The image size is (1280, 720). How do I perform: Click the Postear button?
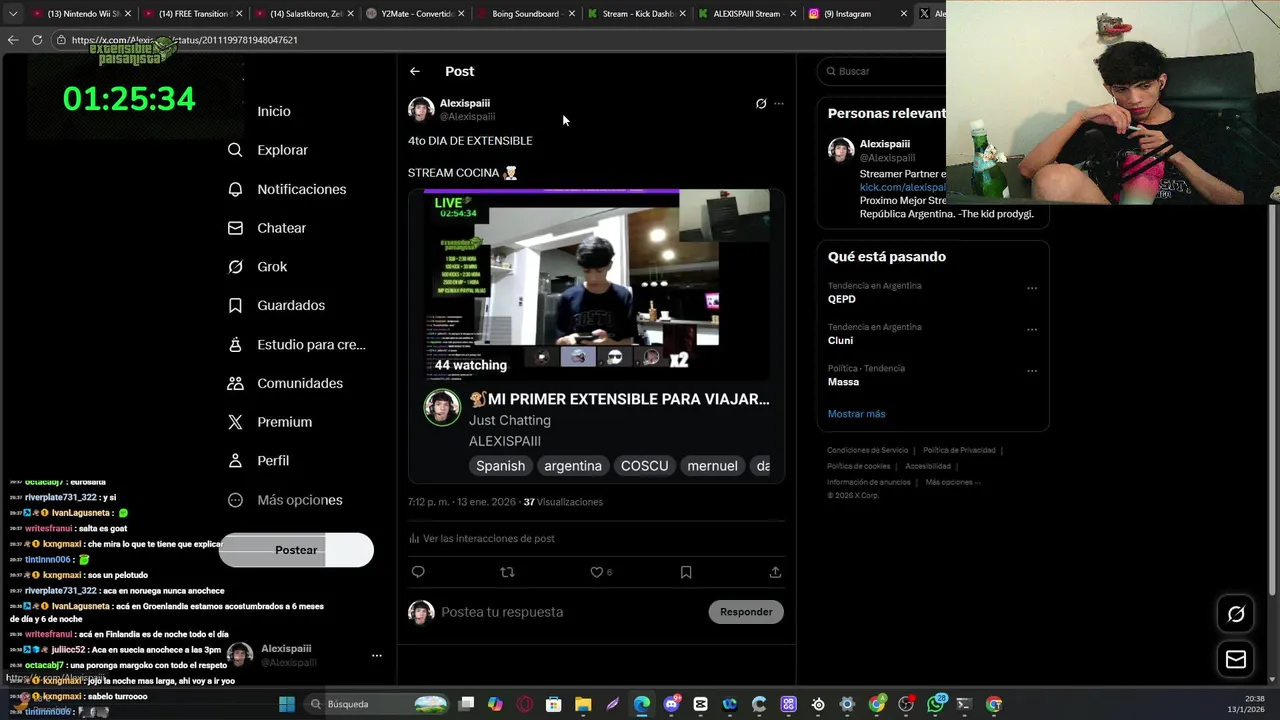(296, 550)
